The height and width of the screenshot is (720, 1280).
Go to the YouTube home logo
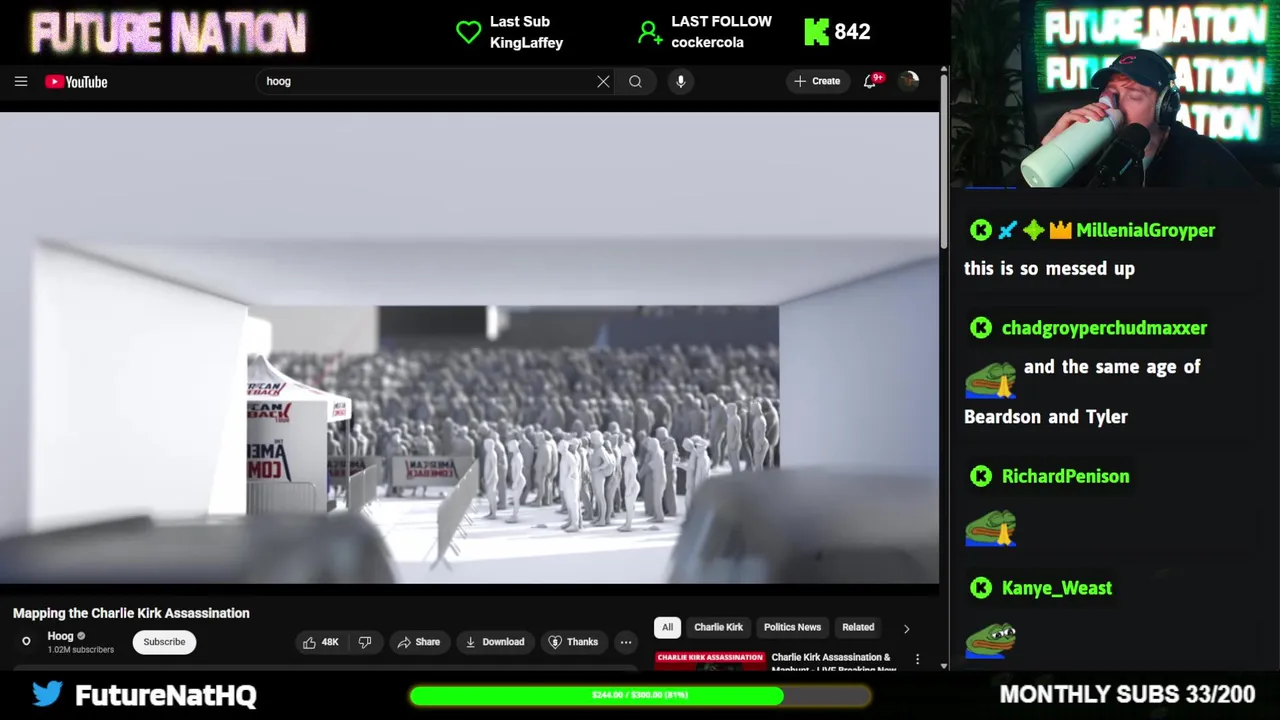click(x=76, y=82)
